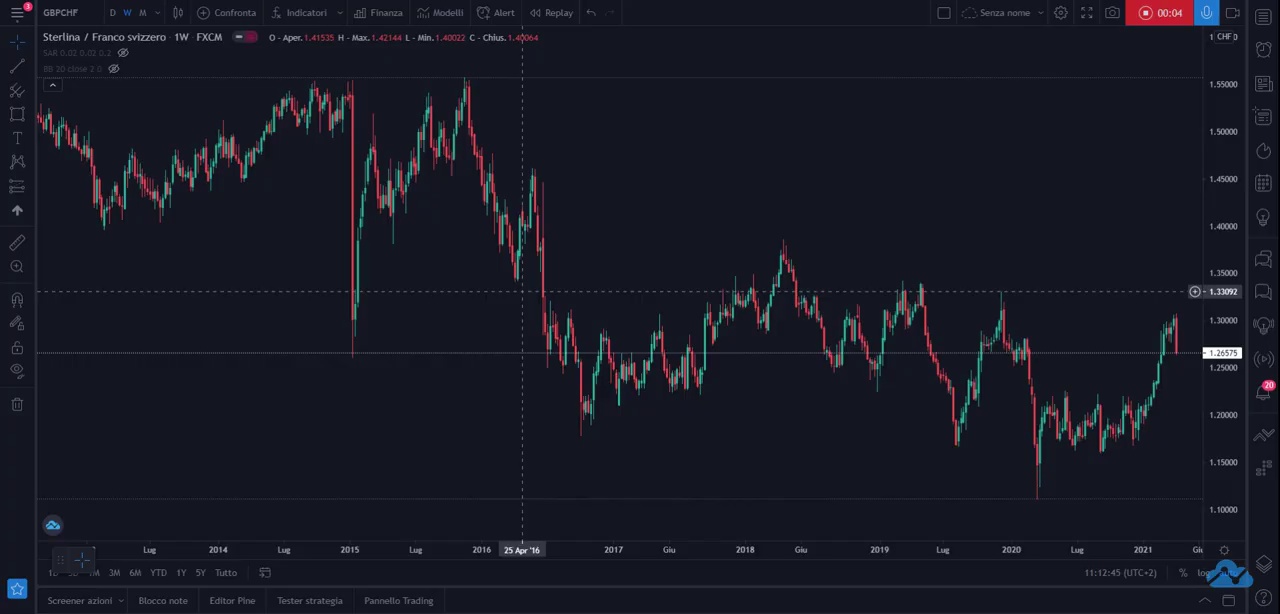
Task: Open the Modelli templates button
Action: pyautogui.click(x=440, y=13)
